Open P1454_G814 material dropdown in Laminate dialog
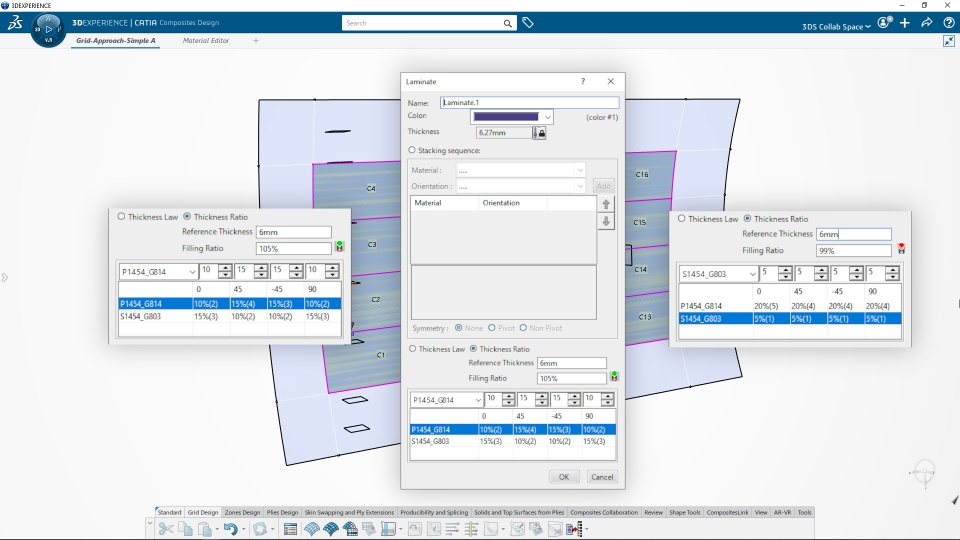960x540 pixels. [446, 400]
